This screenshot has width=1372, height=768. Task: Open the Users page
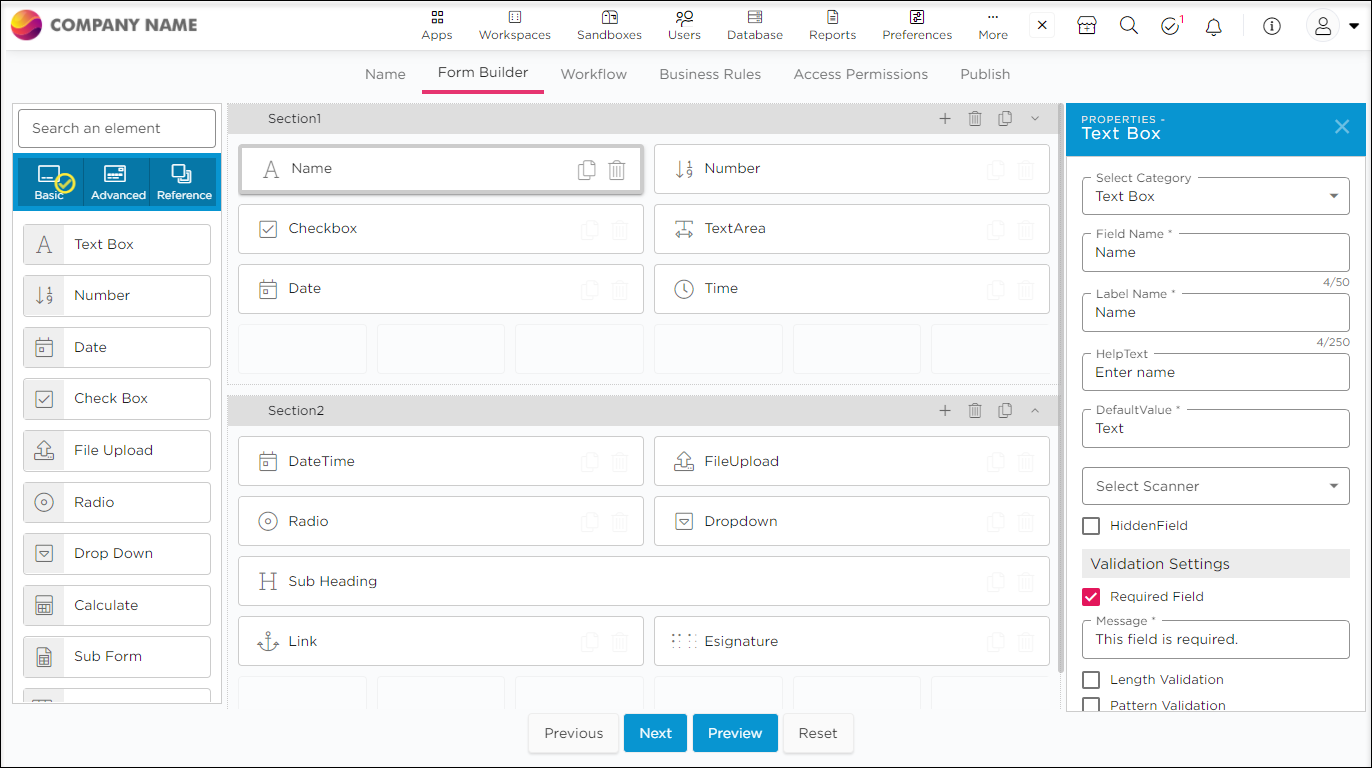(x=684, y=26)
